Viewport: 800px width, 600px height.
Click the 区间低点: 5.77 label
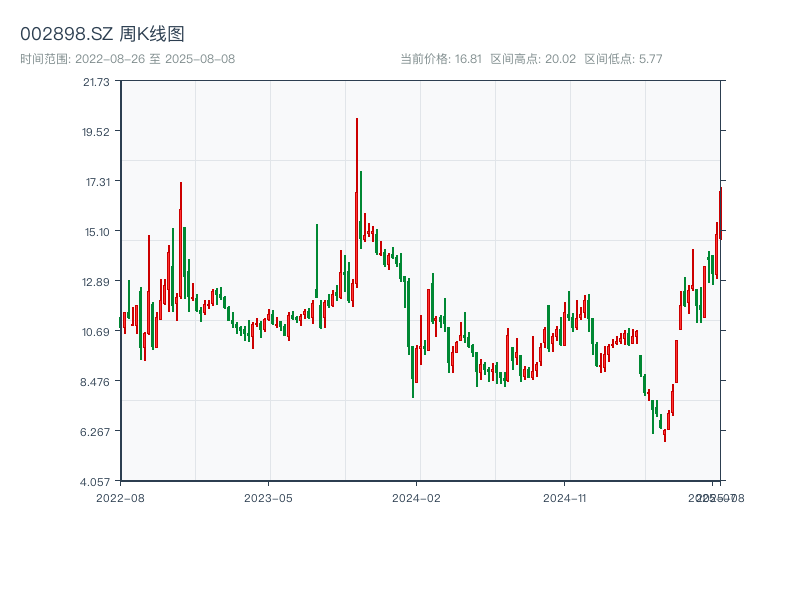pos(623,59)
